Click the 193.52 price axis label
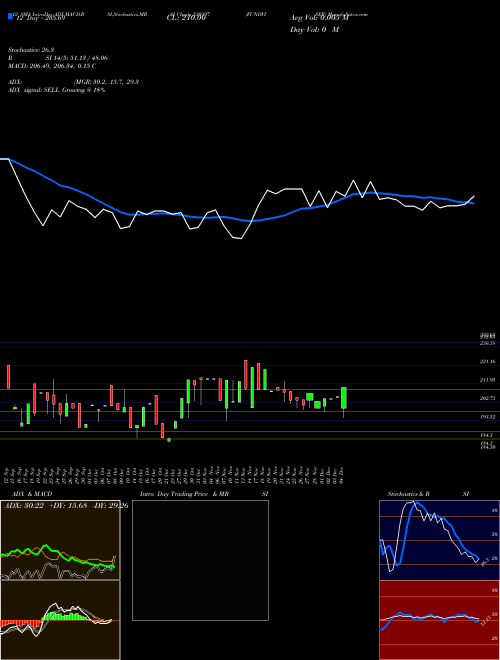Viewport: 500px width, 660px height. (489, 416)
